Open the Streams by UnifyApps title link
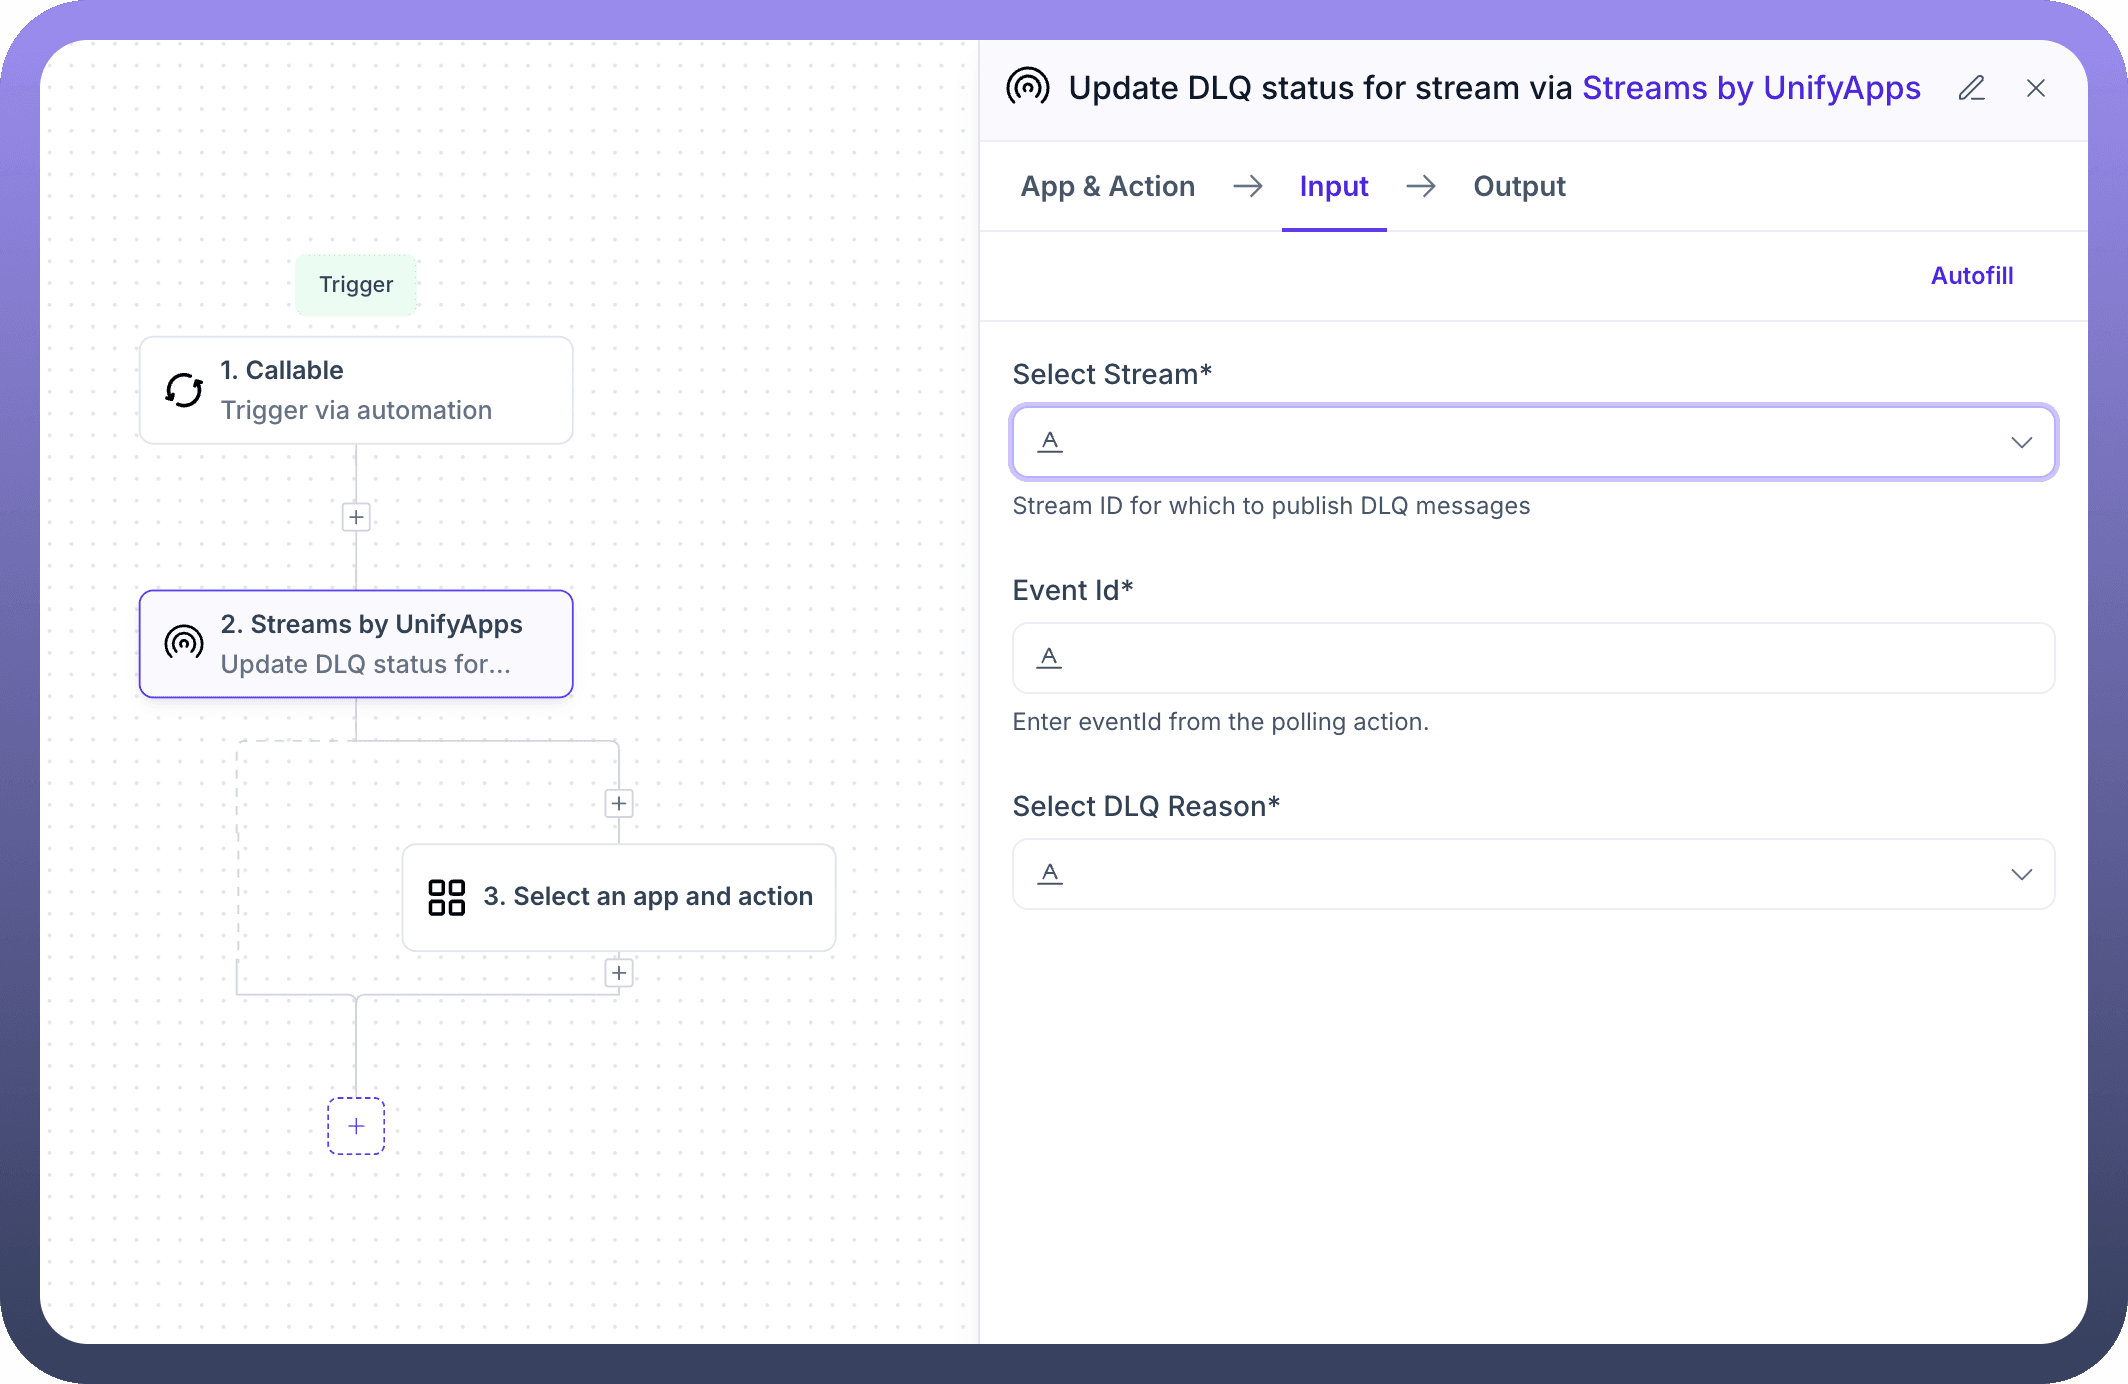 point(1750,88)
